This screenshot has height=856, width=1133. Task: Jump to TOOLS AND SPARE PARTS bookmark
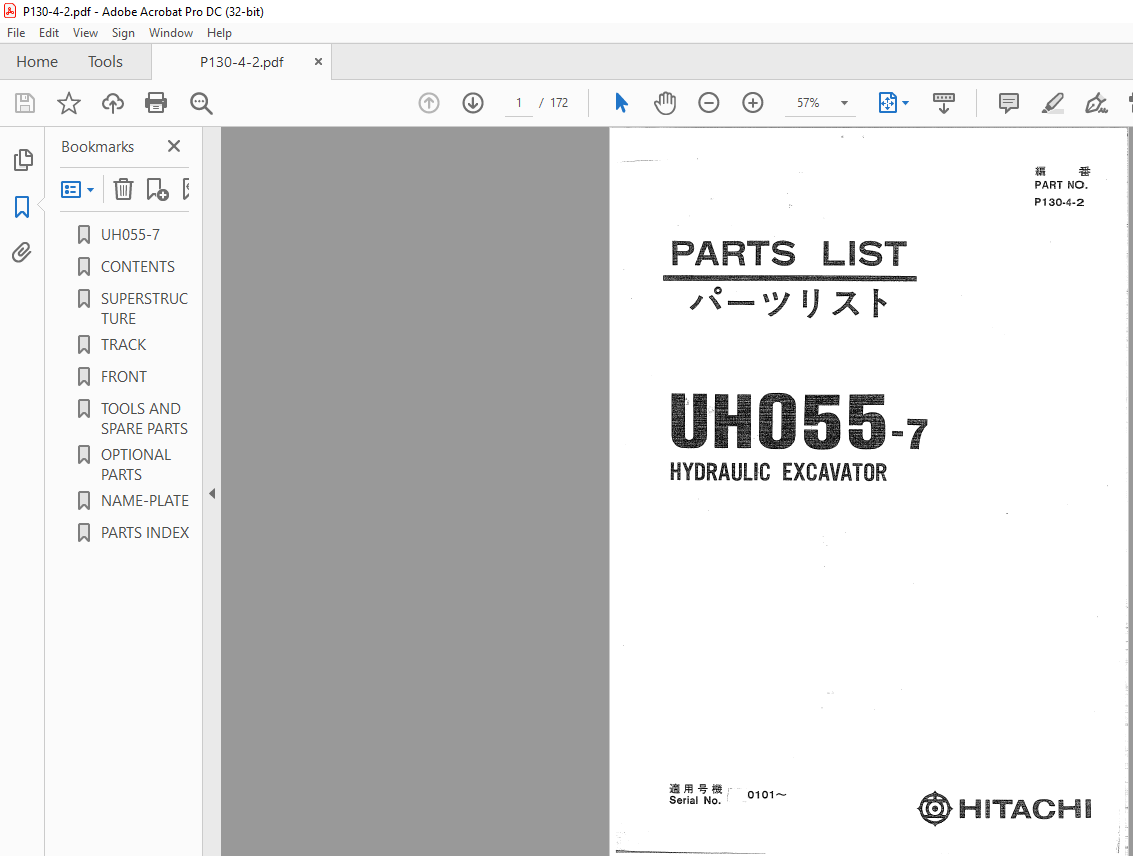point(144,418)
